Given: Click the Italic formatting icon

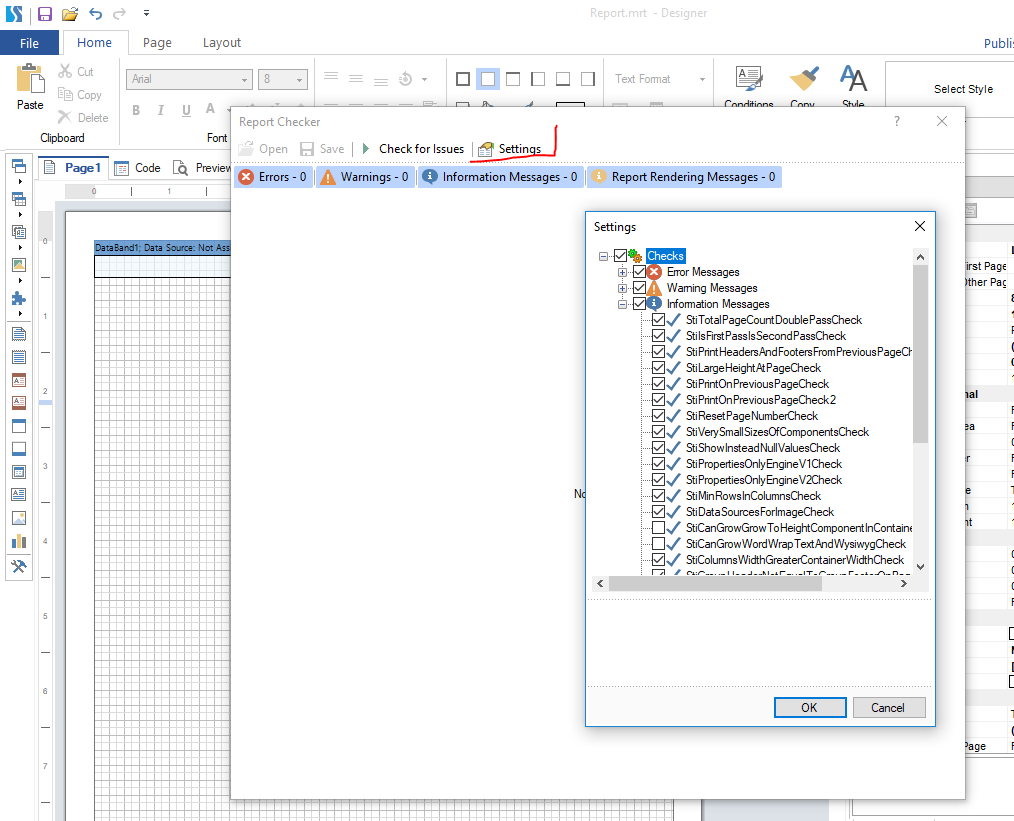Looking at the screenshot, I should (x=160, y=110).
